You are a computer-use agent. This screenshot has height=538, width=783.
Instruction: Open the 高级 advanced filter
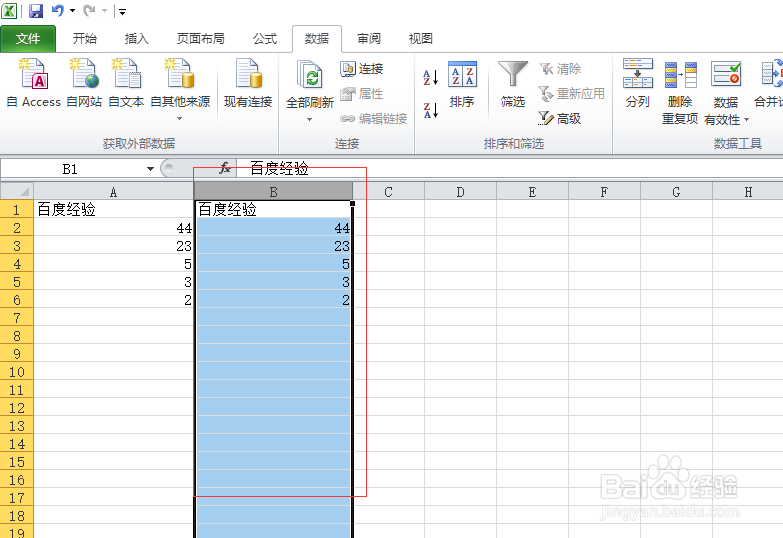(560, 118)
